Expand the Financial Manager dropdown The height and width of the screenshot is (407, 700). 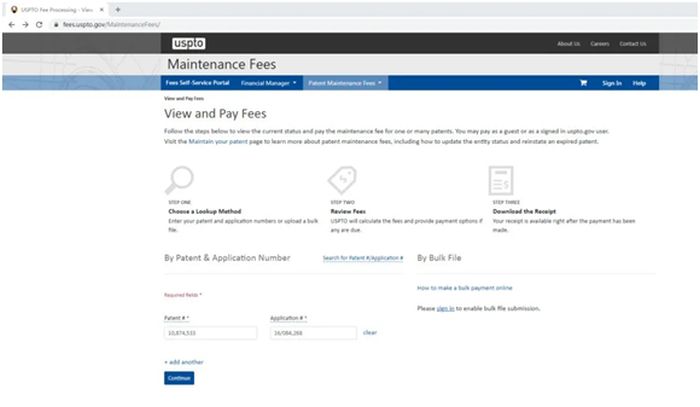(269, 83)
